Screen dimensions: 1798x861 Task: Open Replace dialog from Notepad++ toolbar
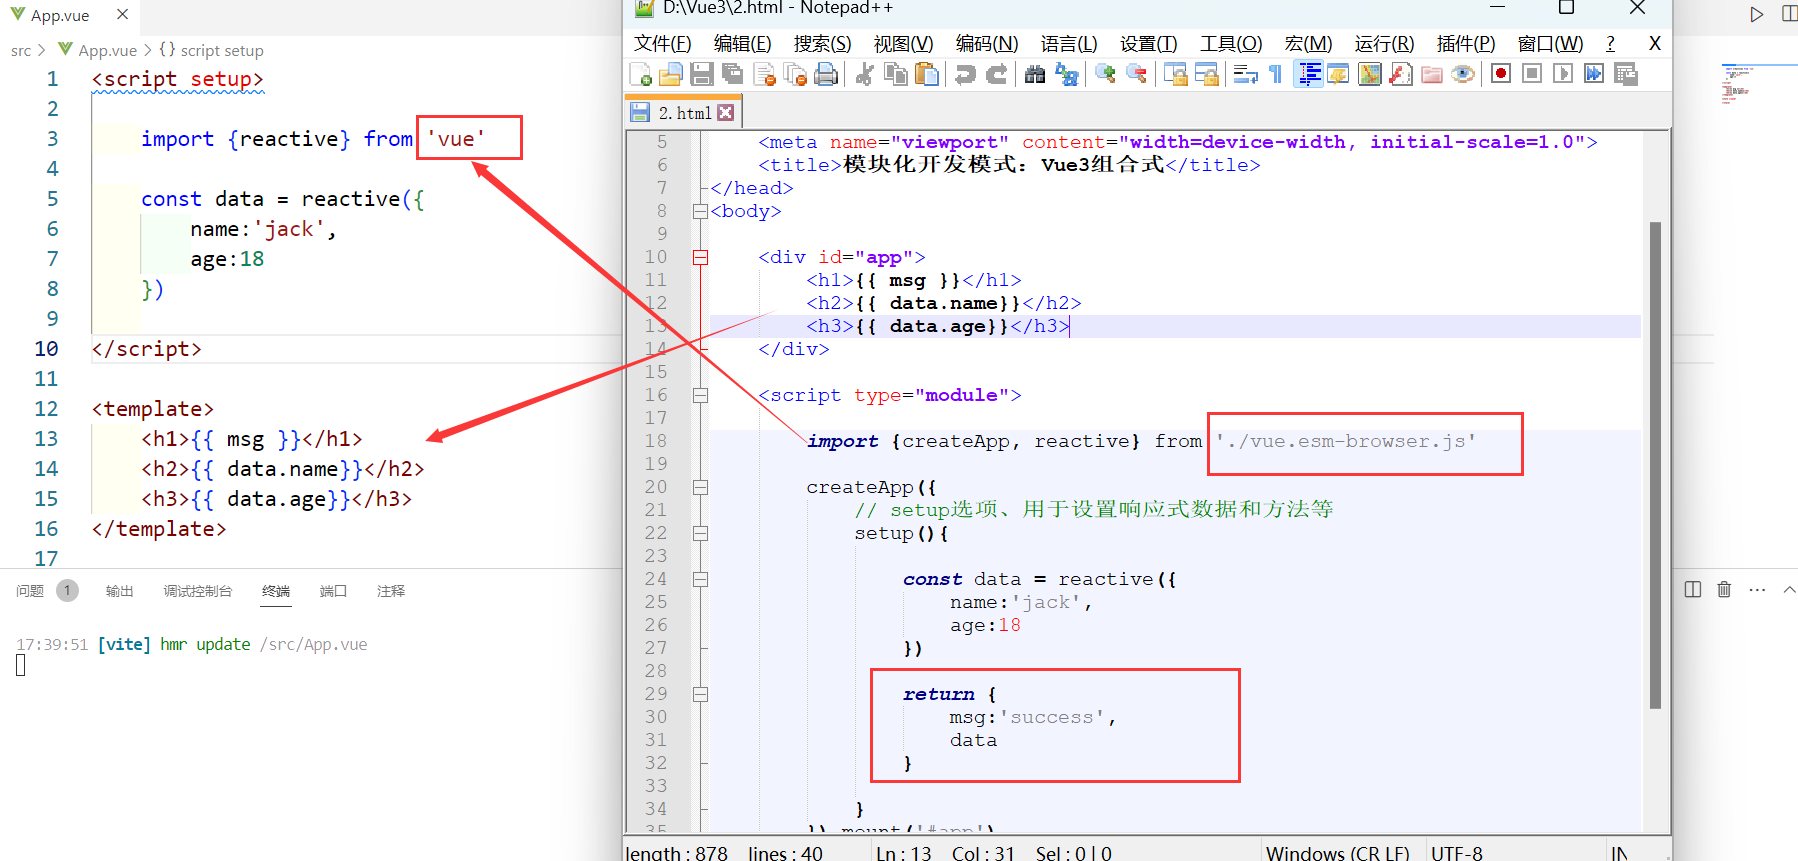1067,74
